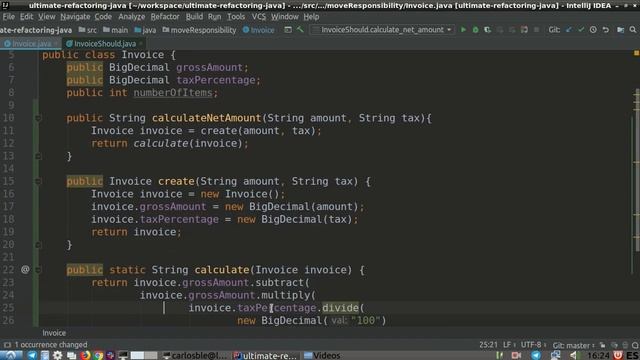Collapse create method fold at line 15

[38, 181]
